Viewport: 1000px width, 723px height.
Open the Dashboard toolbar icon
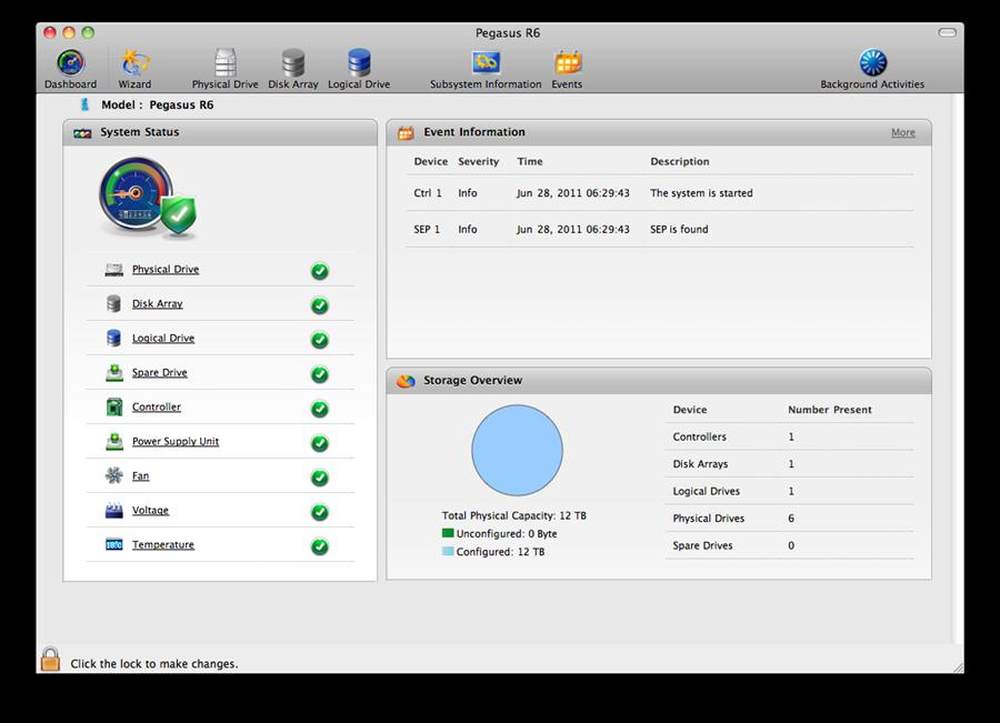70,63
